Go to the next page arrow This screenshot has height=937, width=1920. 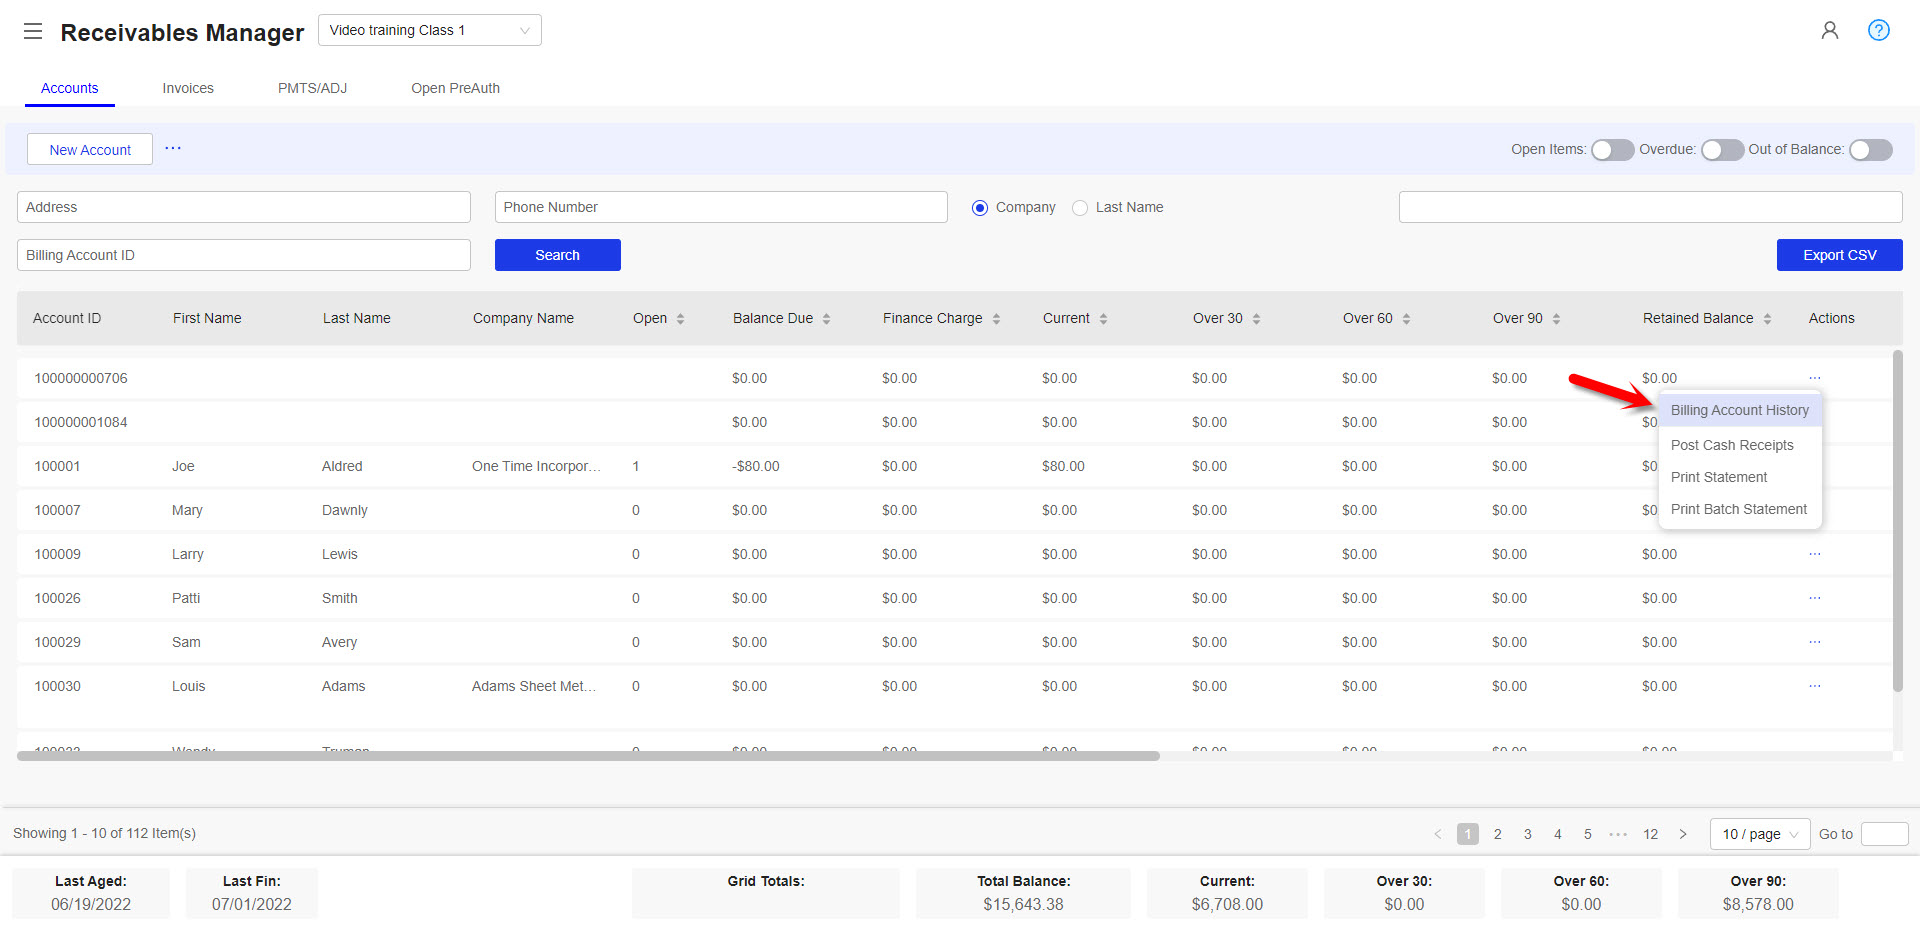1683,834
